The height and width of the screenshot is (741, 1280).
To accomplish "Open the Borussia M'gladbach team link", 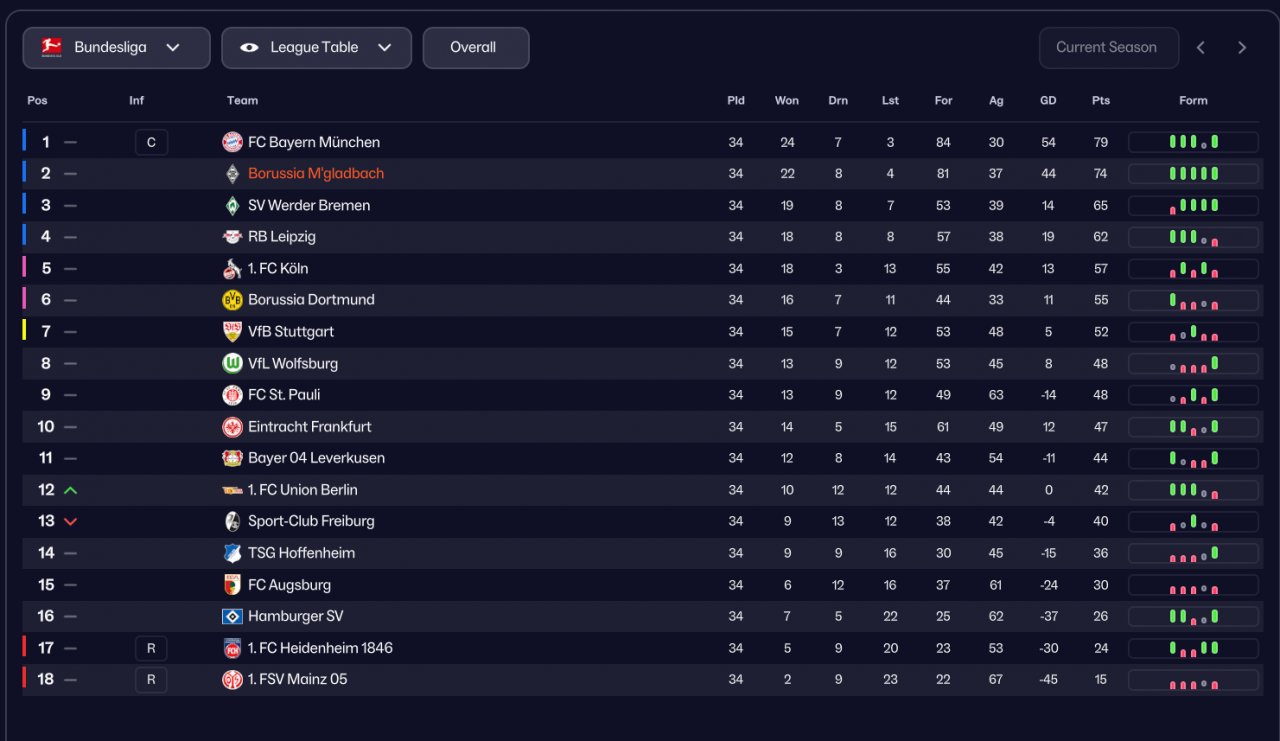I will click(x=316, y=173).
